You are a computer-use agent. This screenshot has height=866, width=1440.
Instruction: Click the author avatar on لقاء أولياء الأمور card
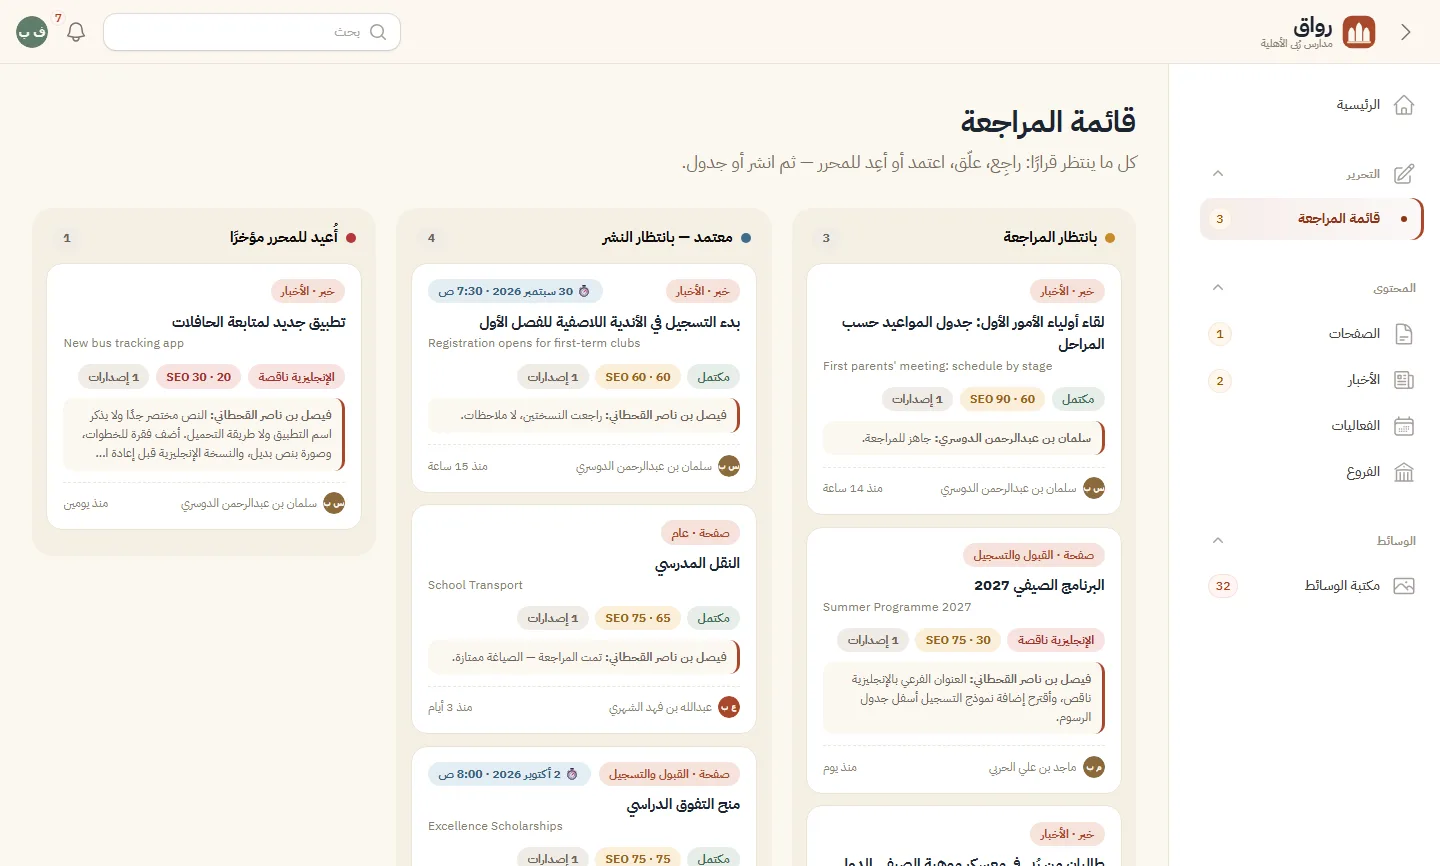1094,489
